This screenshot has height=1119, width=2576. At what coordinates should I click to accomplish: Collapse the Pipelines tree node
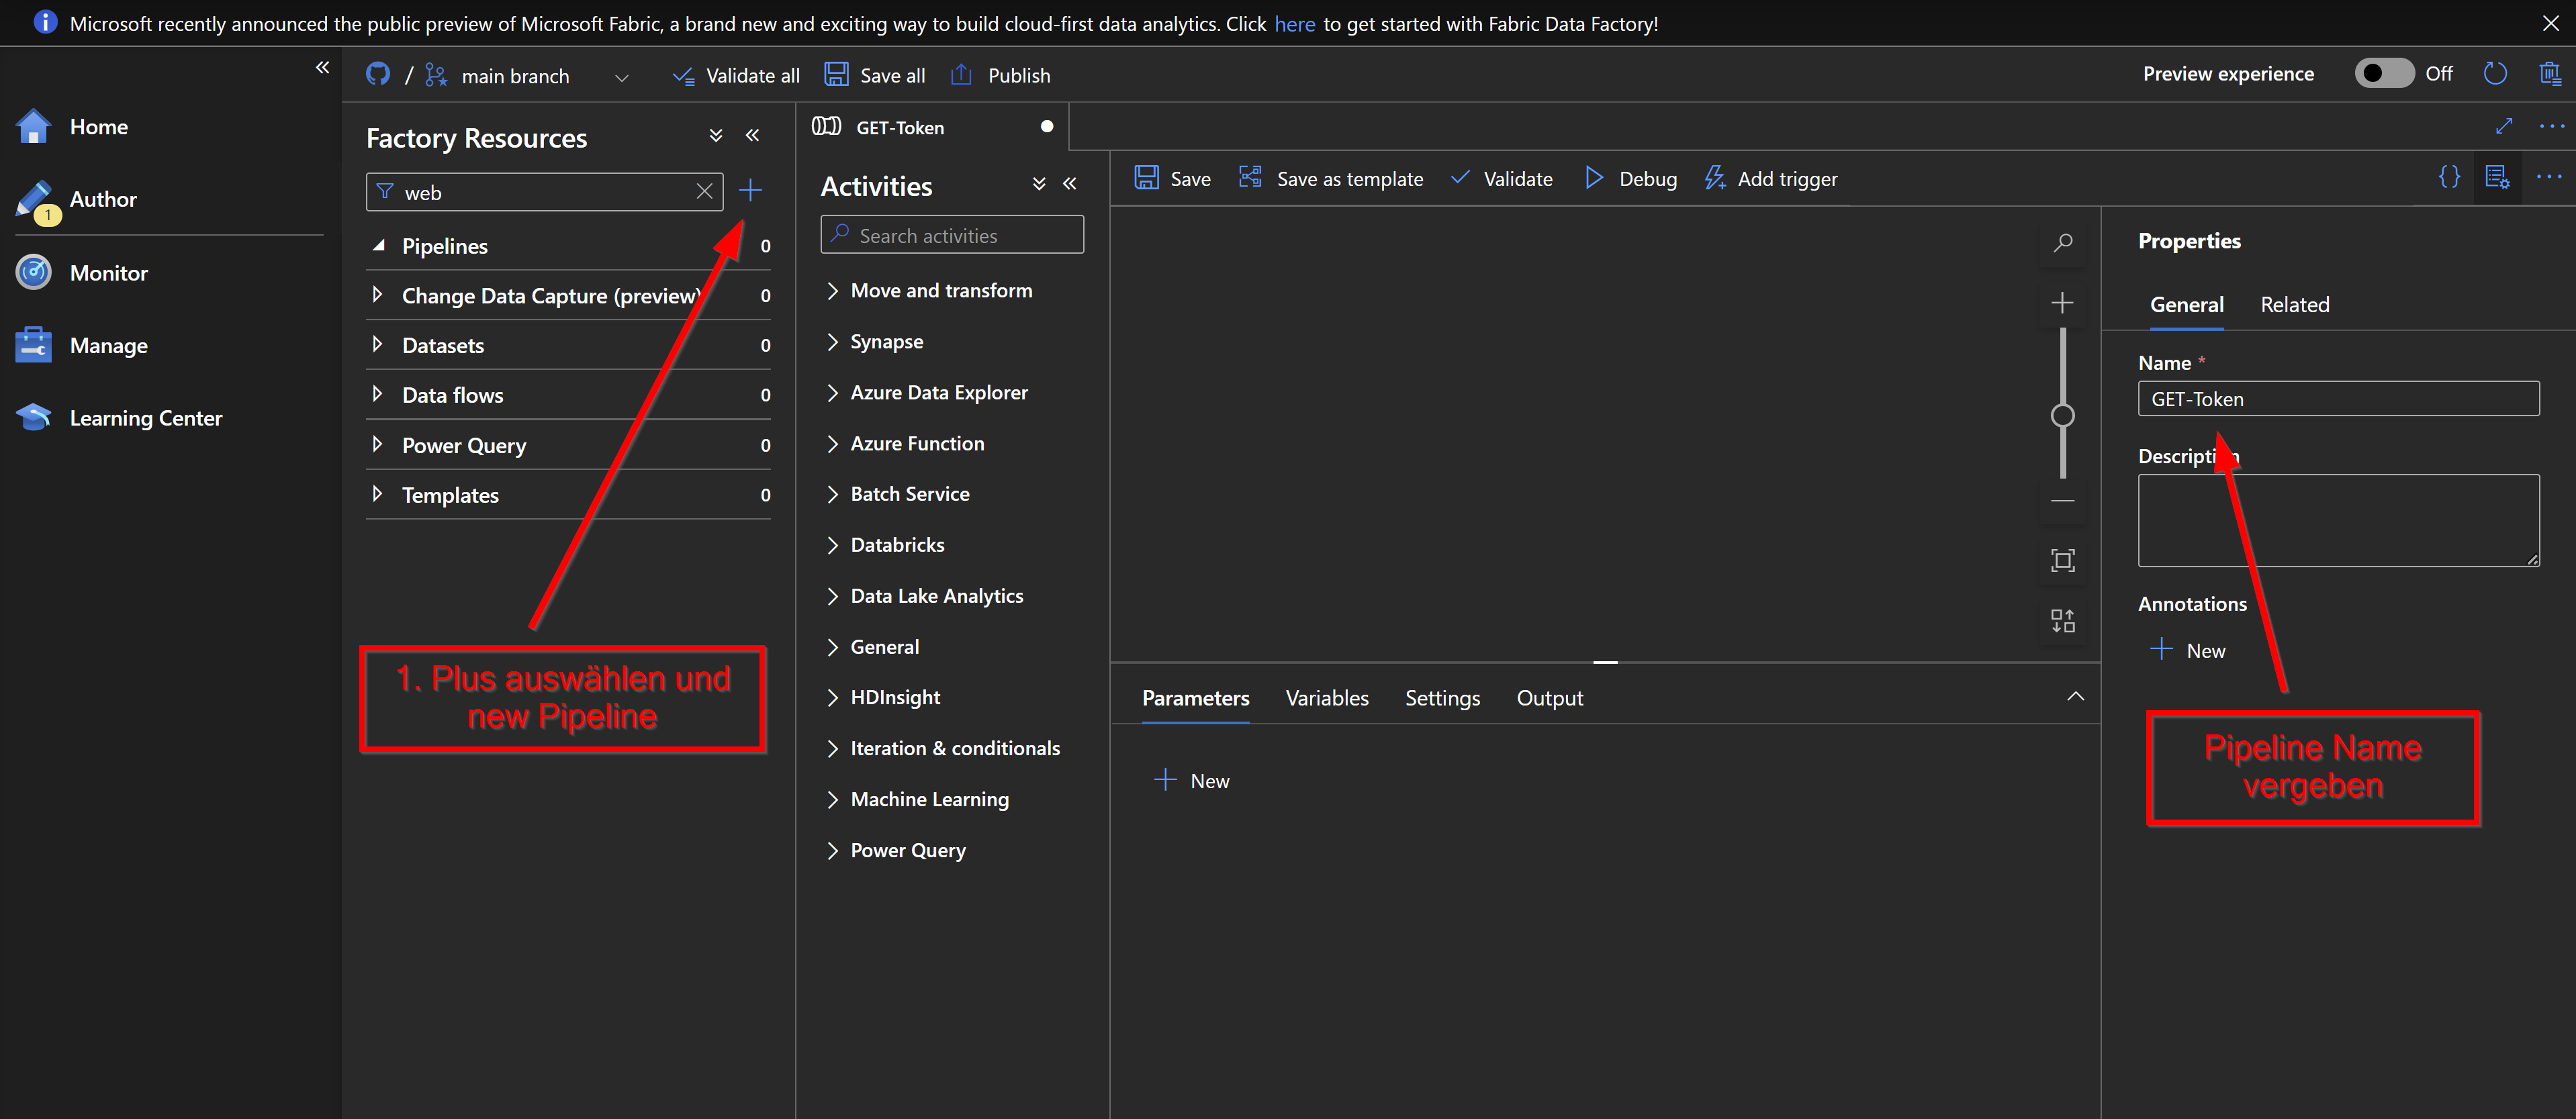[378, 245]
